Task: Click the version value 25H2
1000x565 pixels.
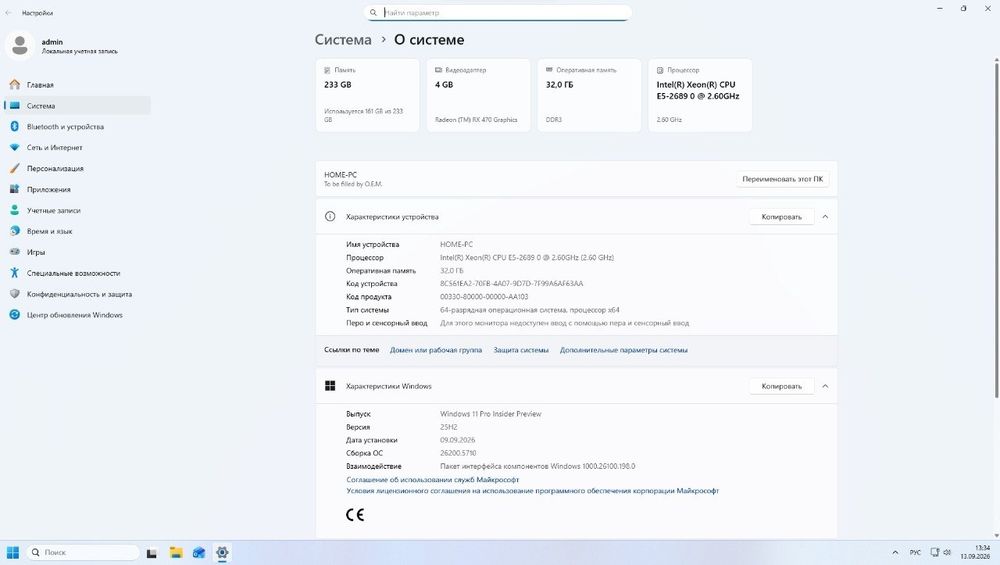Action: (449, 427)
